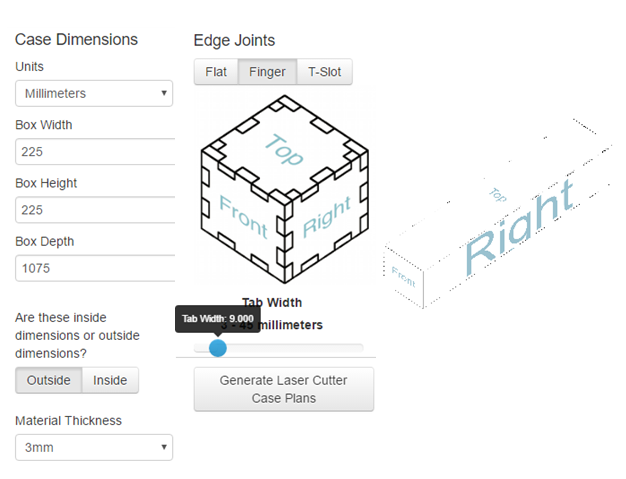Choose the Finger edge joint type
This screenshot has width=626, height=479.
coord(267,72)
